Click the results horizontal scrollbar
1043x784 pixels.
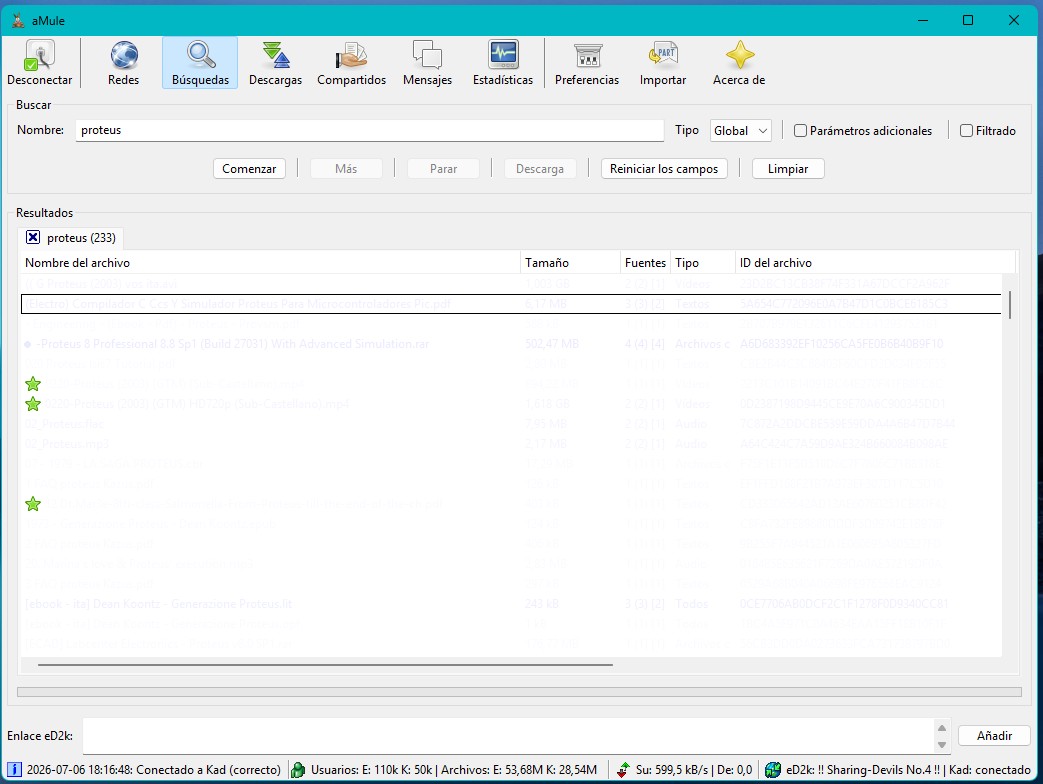(325, 664)
